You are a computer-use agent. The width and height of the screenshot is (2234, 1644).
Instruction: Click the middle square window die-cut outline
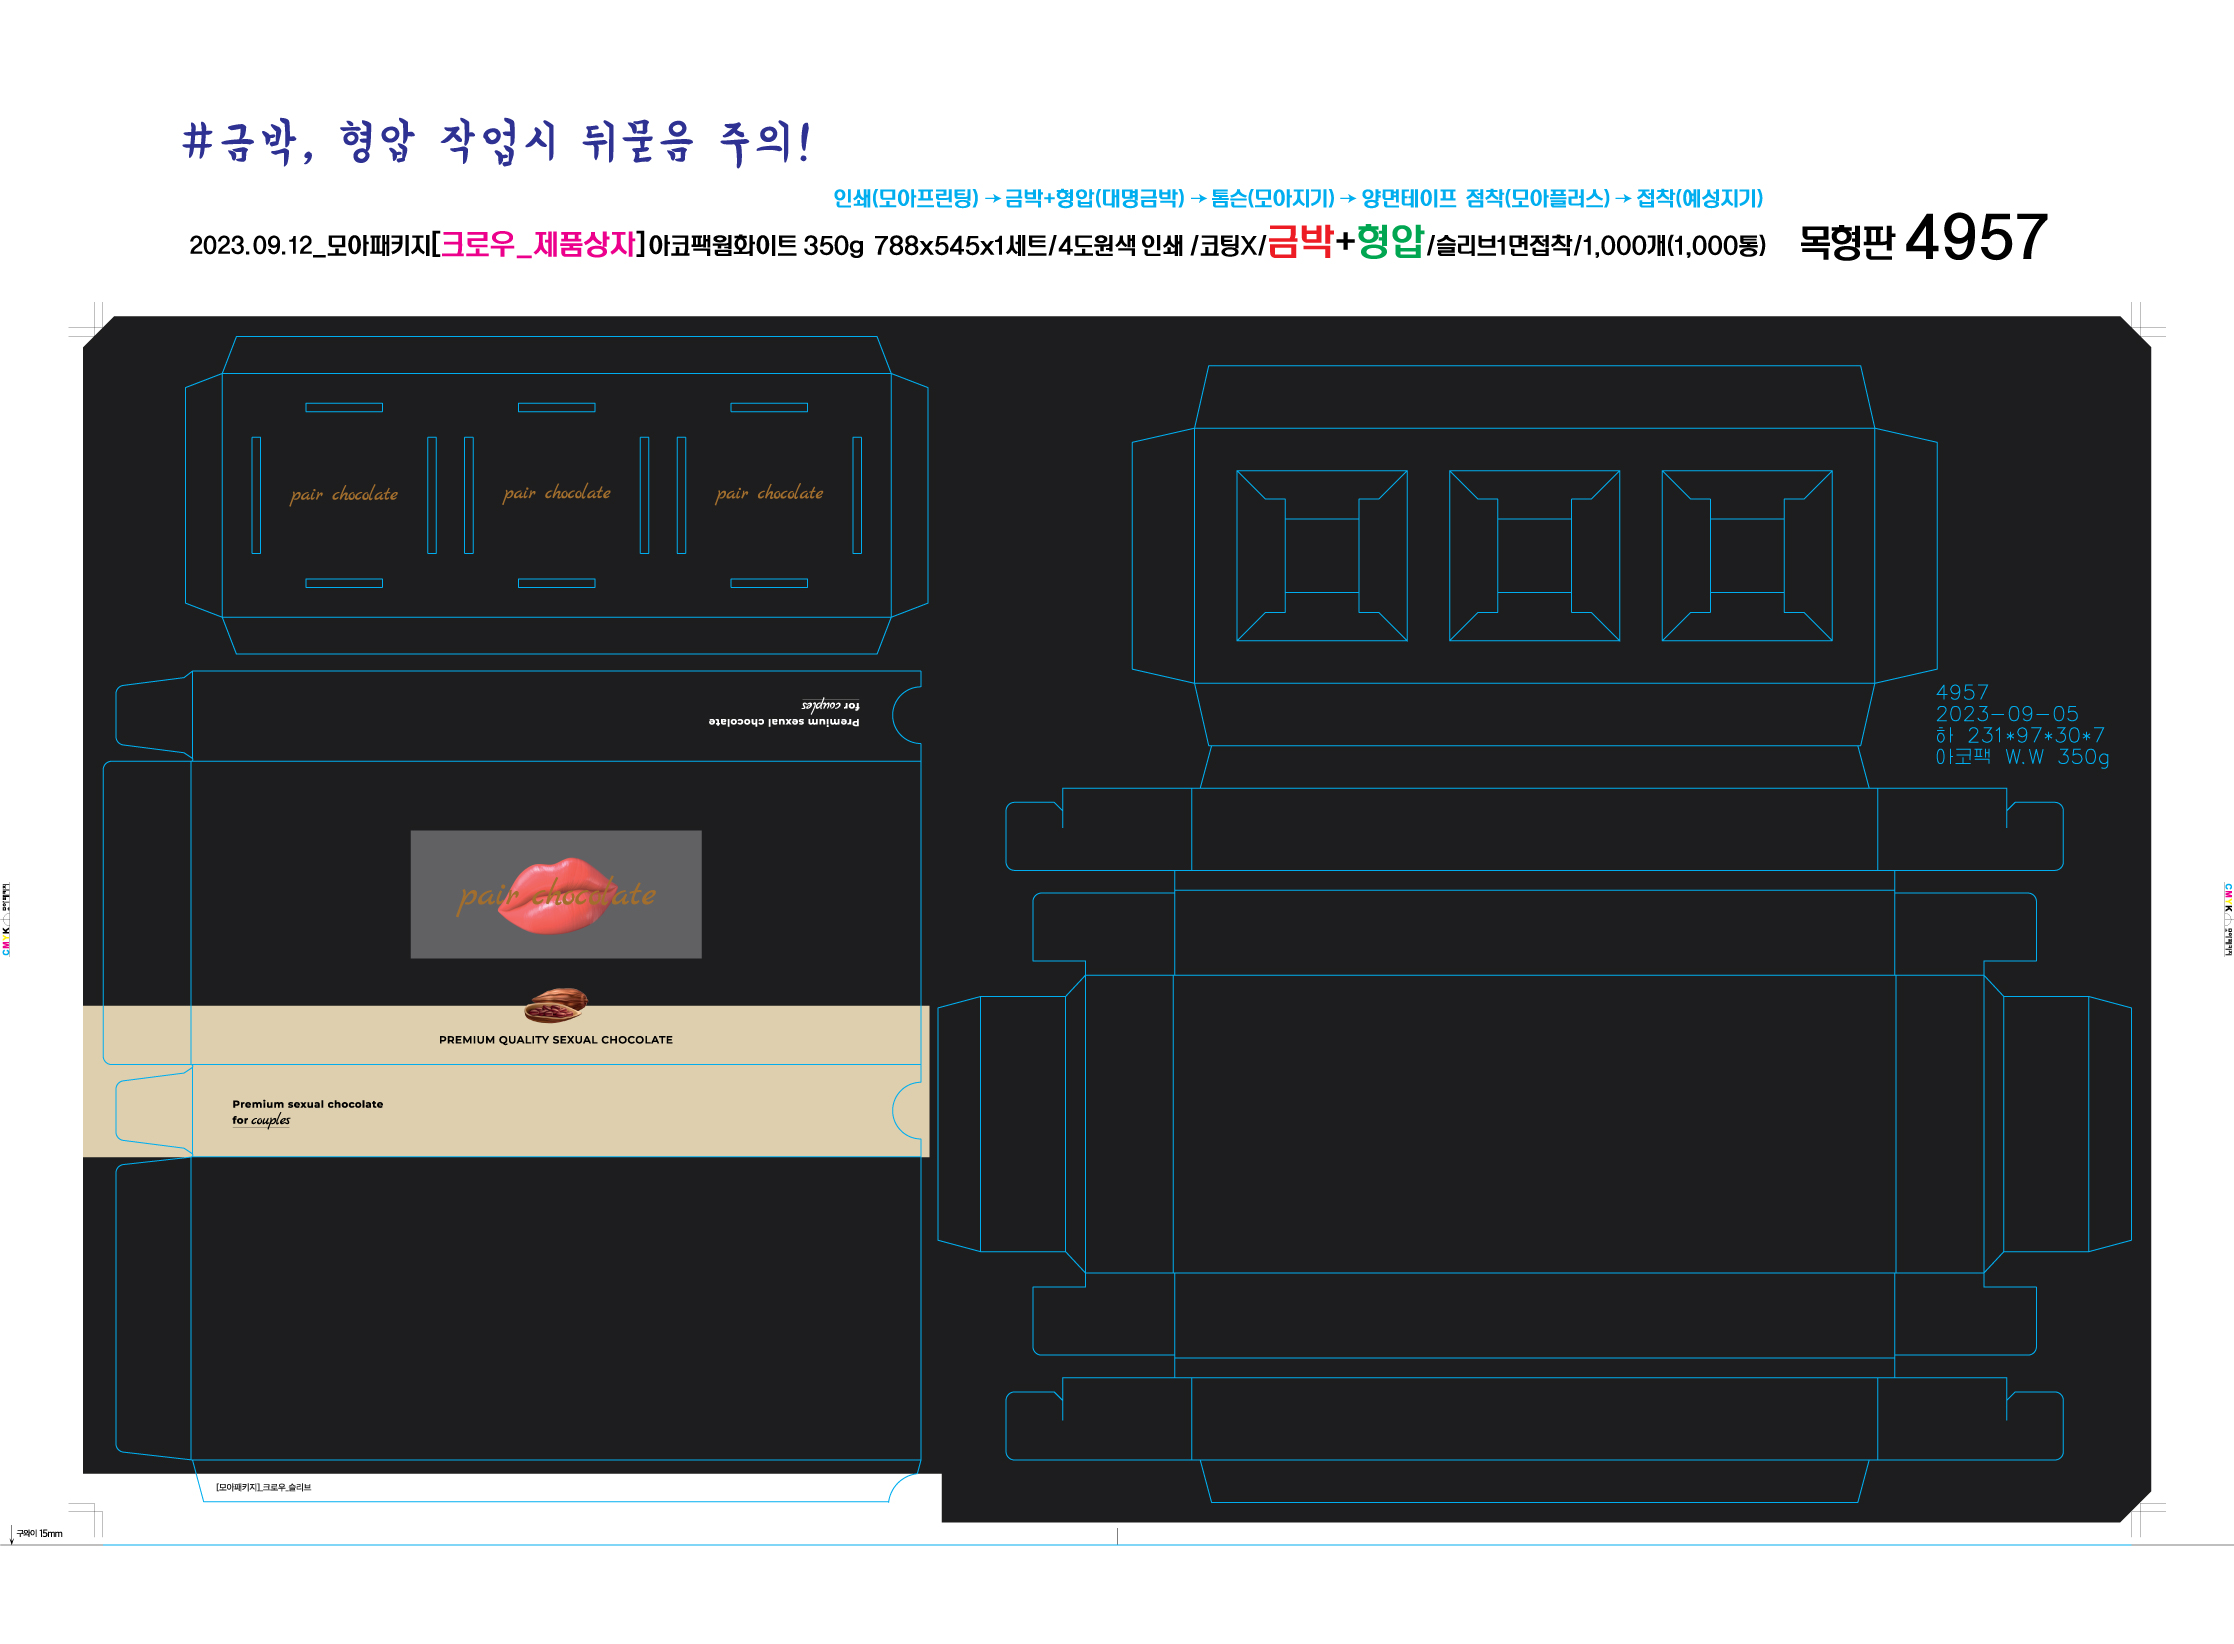coord(1534,556)
